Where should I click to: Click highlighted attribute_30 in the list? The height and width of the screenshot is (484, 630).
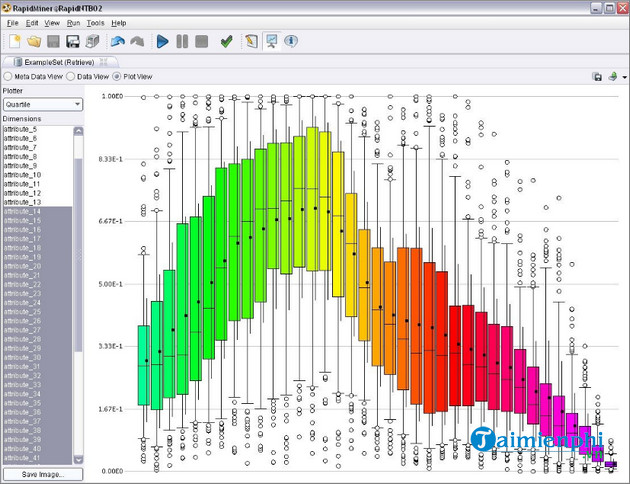(37, 357)
